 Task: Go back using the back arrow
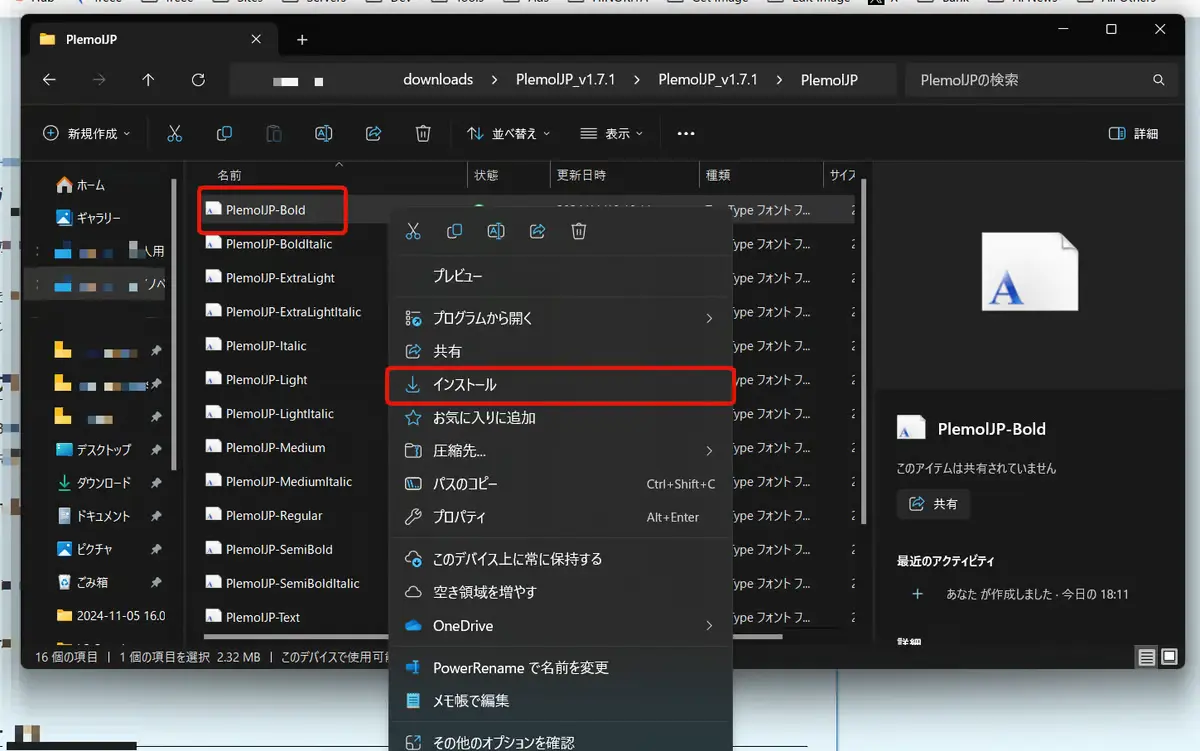[49, 80]
